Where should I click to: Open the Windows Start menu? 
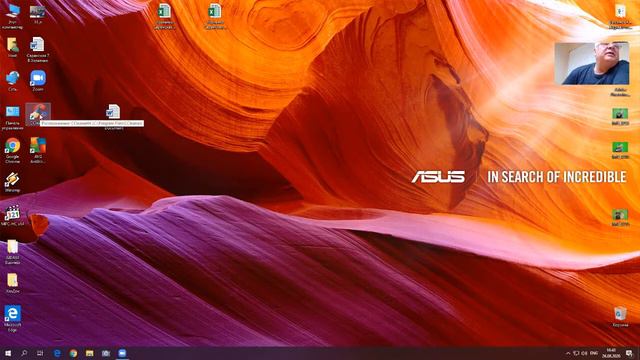(8, 353)
